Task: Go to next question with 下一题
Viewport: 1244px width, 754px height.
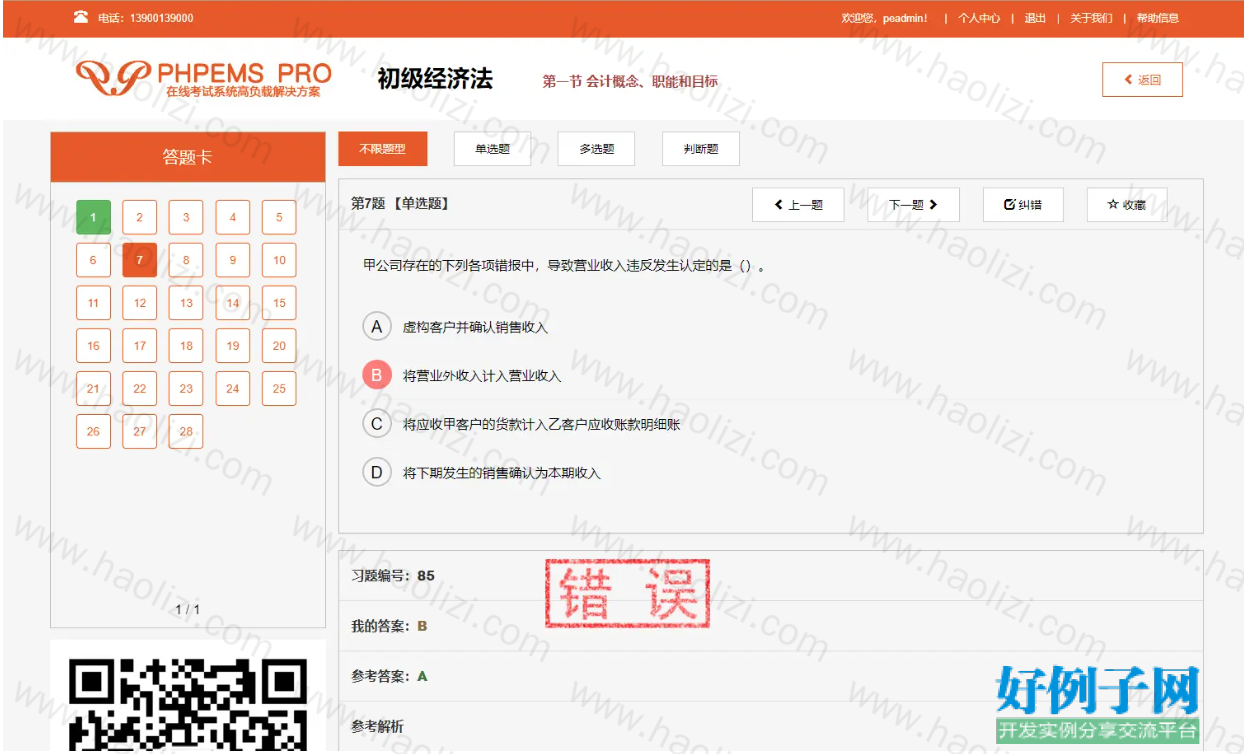Action: pos(913,205)
